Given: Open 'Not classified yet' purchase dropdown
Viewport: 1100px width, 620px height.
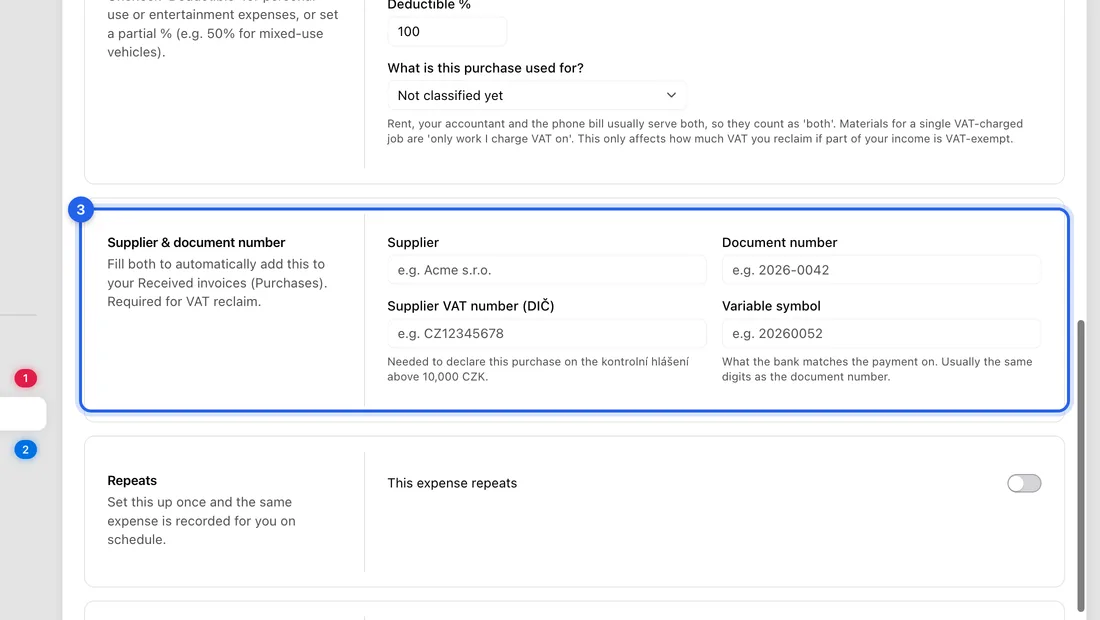Looking at the screenshot, I should 537,95.
